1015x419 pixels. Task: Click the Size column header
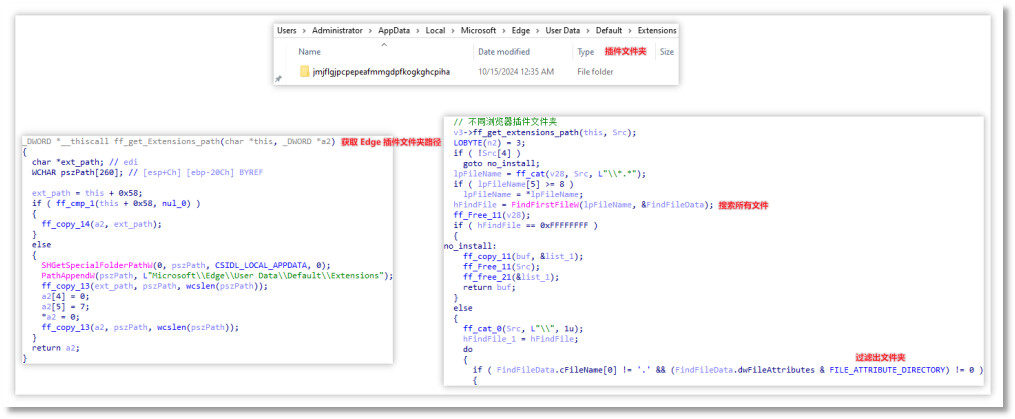pos(667,52)
